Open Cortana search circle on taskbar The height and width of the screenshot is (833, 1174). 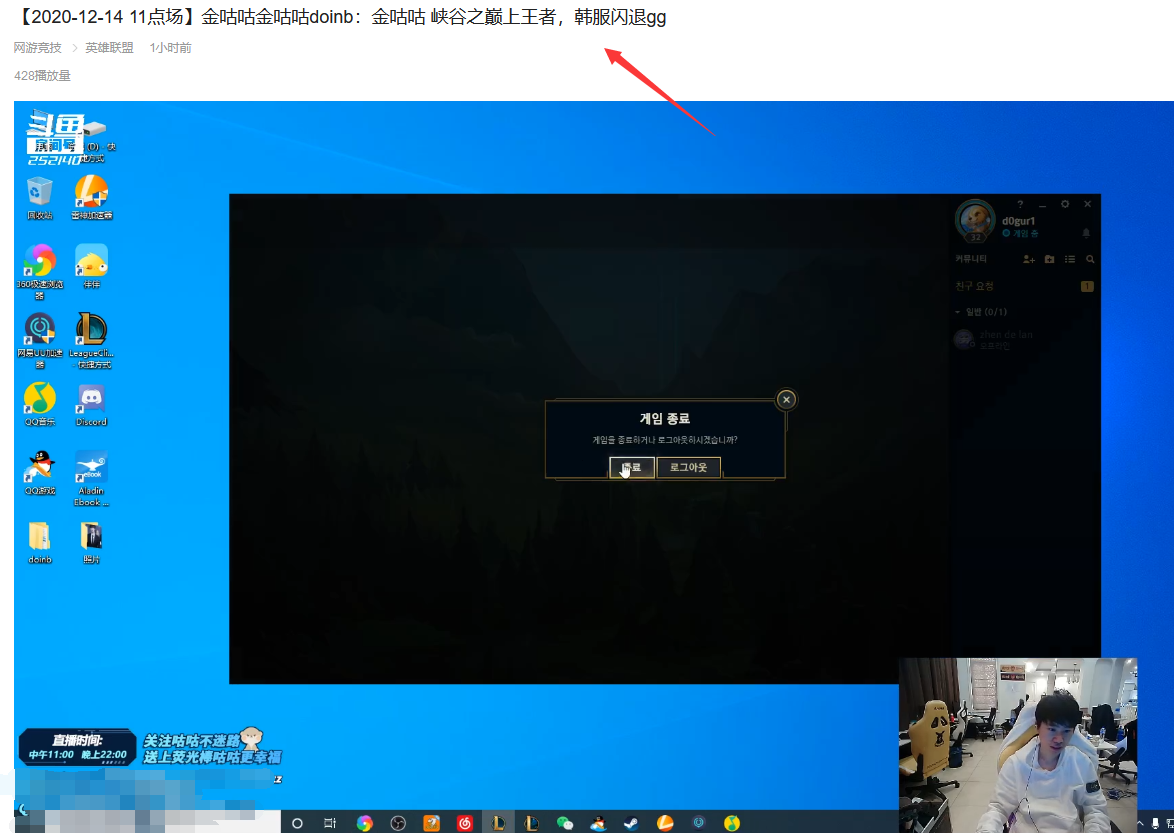click(297, 823)
